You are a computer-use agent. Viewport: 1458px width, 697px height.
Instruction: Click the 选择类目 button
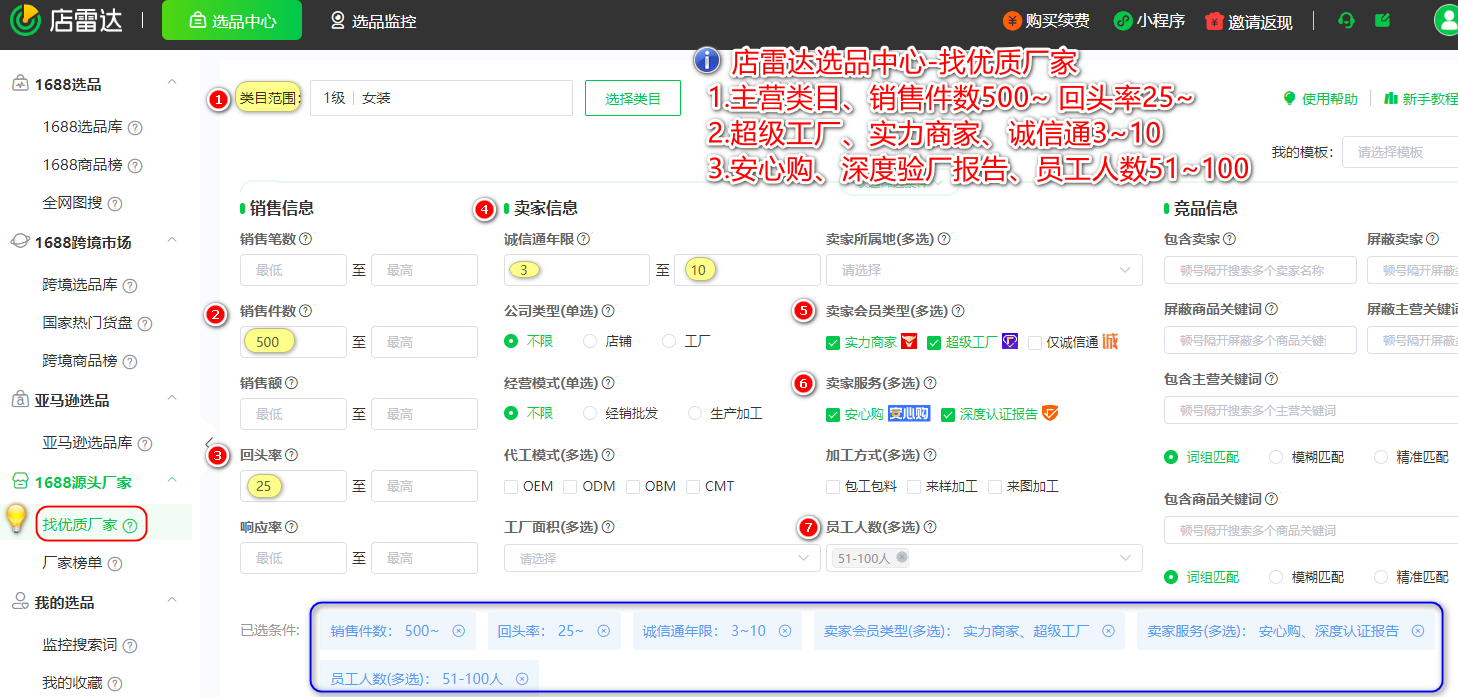pyautogui.click(x=633, y=98)
